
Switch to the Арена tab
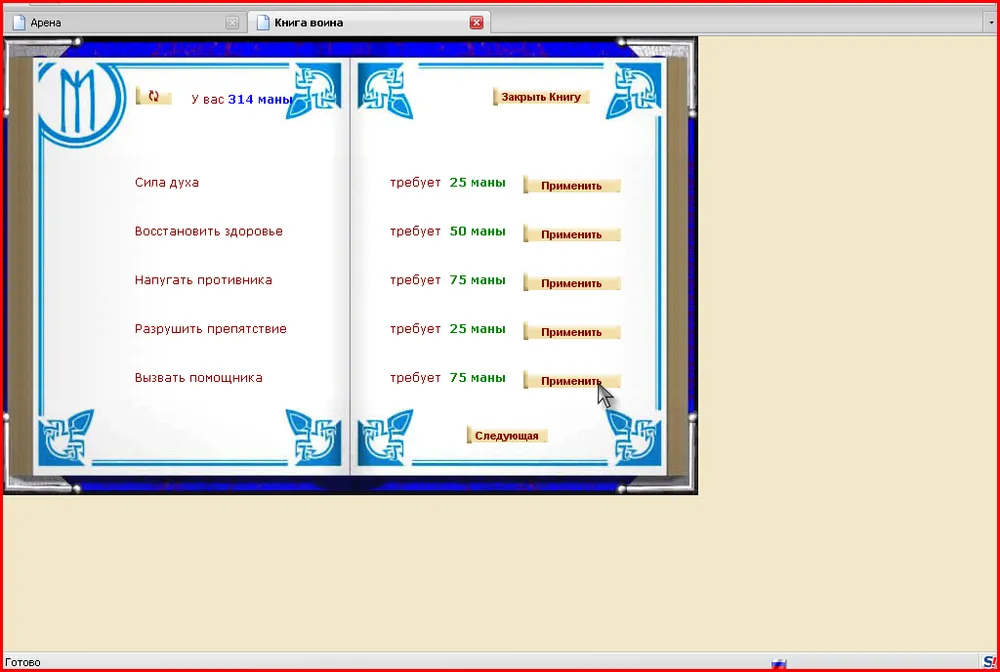[x=124, y=22]
